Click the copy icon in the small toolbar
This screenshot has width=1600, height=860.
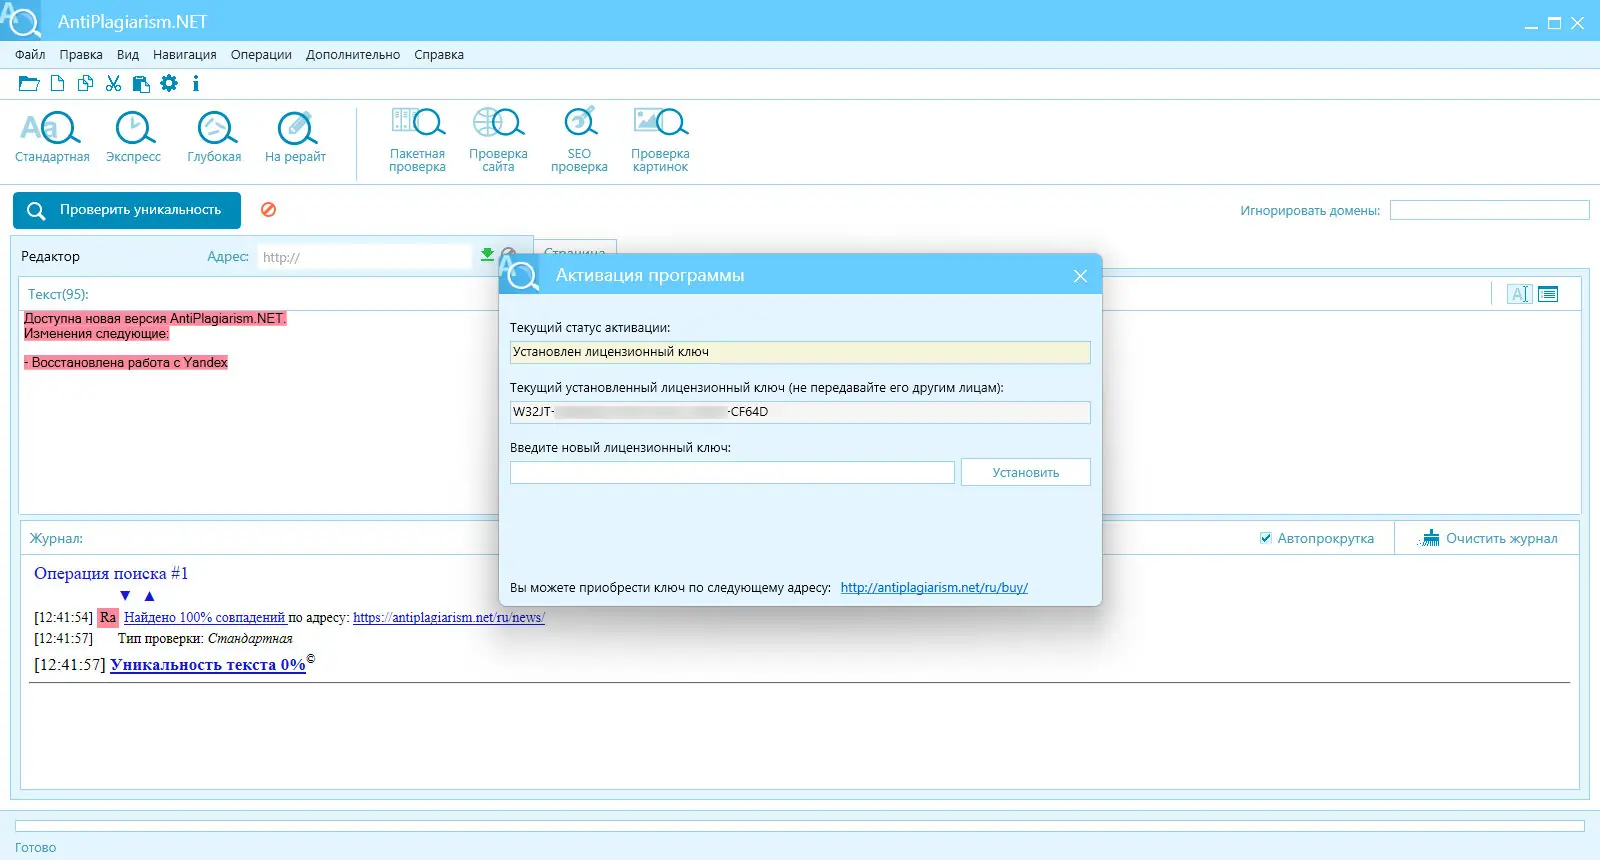(86, 84)
